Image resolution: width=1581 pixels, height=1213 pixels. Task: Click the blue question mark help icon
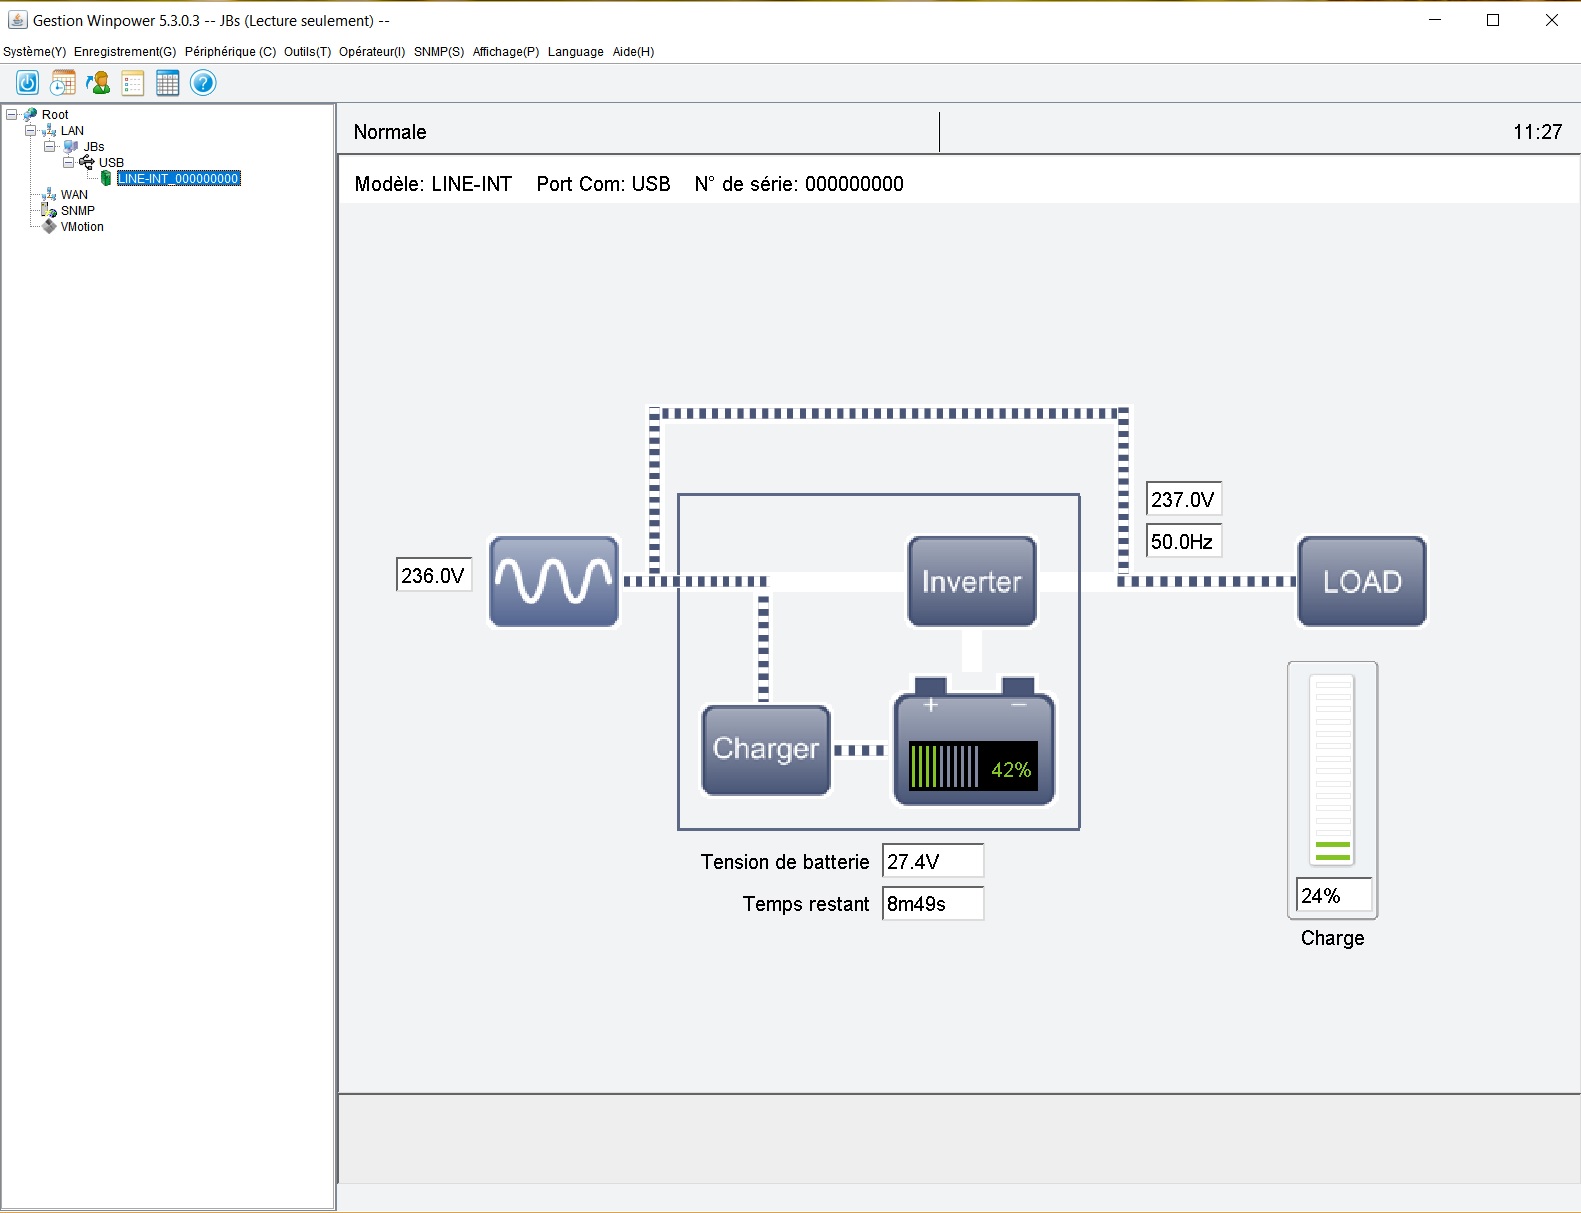[x=203, y=83]
